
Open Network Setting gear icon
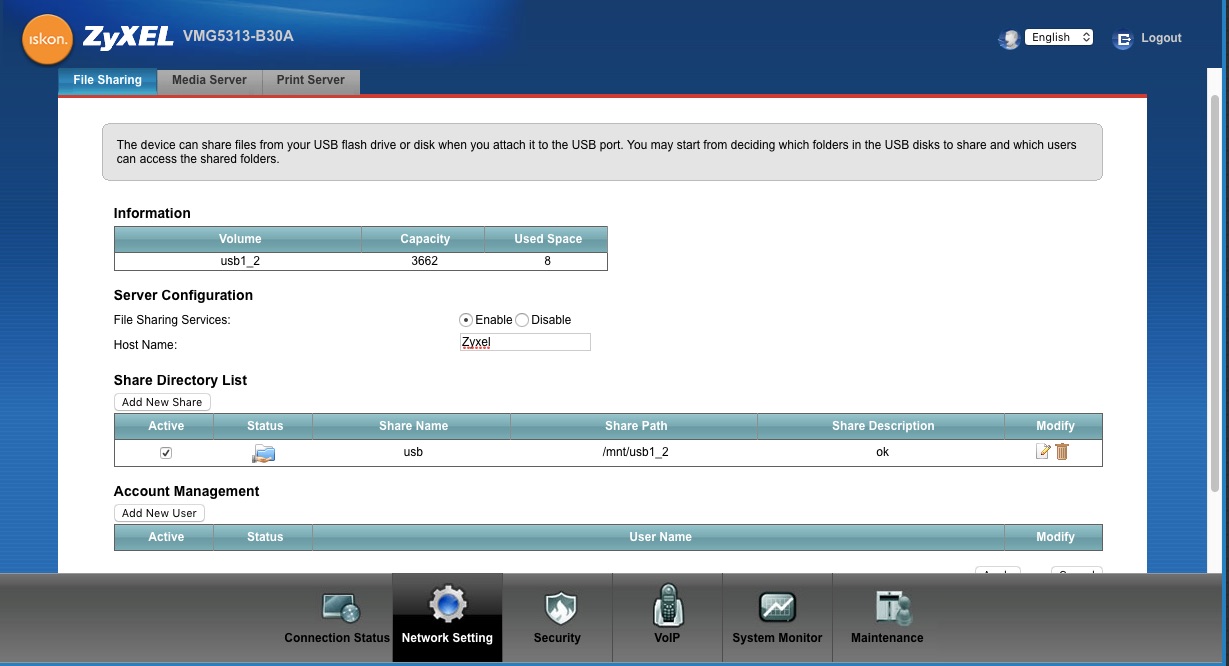[447, 606]
